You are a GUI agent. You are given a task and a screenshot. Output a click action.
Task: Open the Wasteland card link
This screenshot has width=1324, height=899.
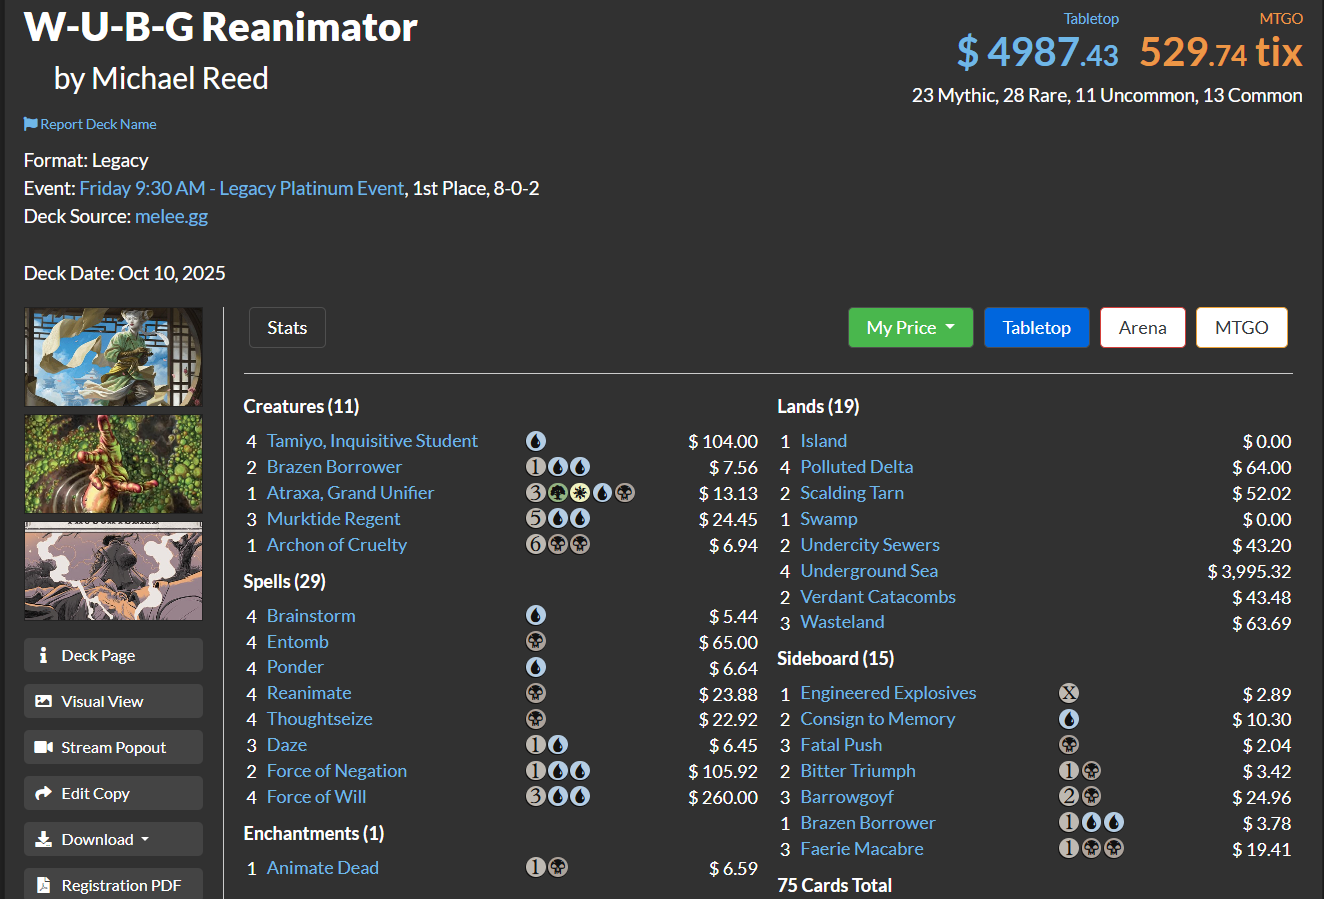(x=842, y=622)
